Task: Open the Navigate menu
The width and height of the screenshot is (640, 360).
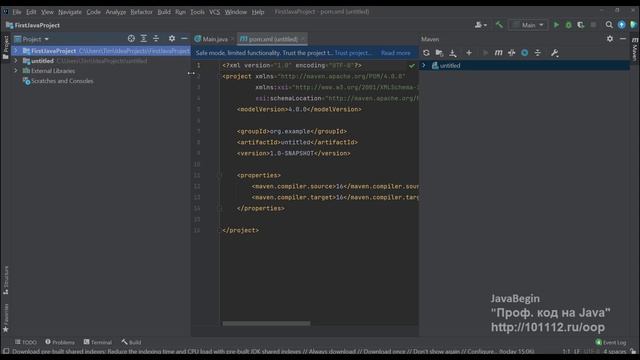Action: pos(70,12)
